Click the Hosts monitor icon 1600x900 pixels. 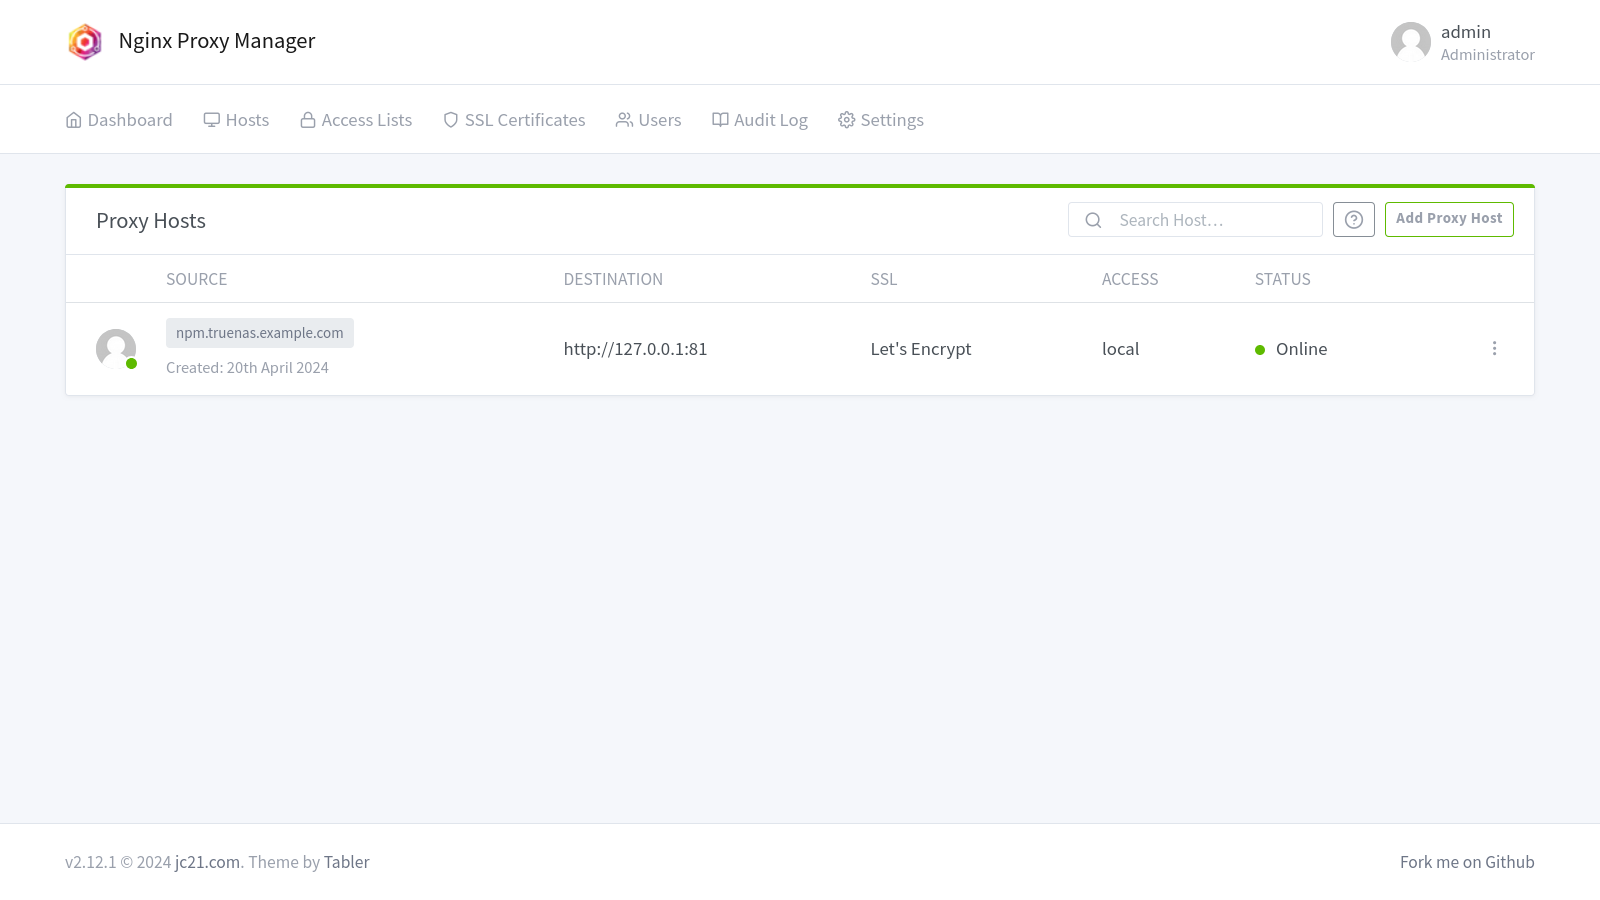click(211, 119)
